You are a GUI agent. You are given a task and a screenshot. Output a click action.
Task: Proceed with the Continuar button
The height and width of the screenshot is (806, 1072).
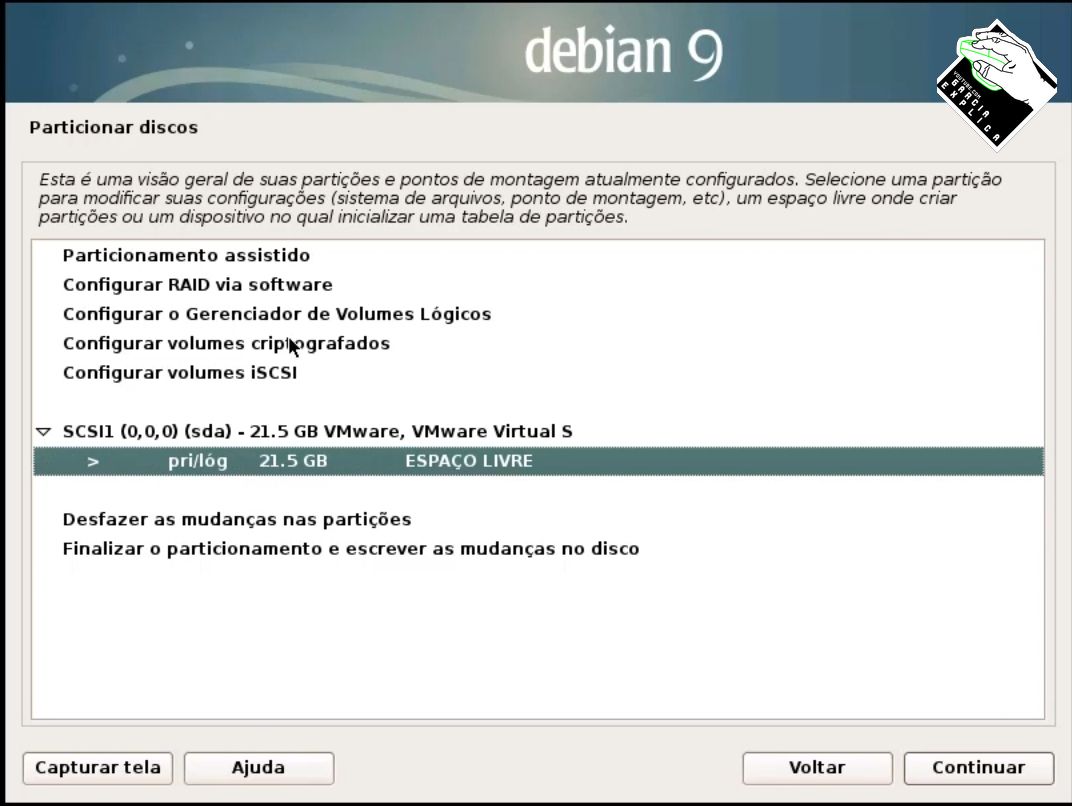978,768
